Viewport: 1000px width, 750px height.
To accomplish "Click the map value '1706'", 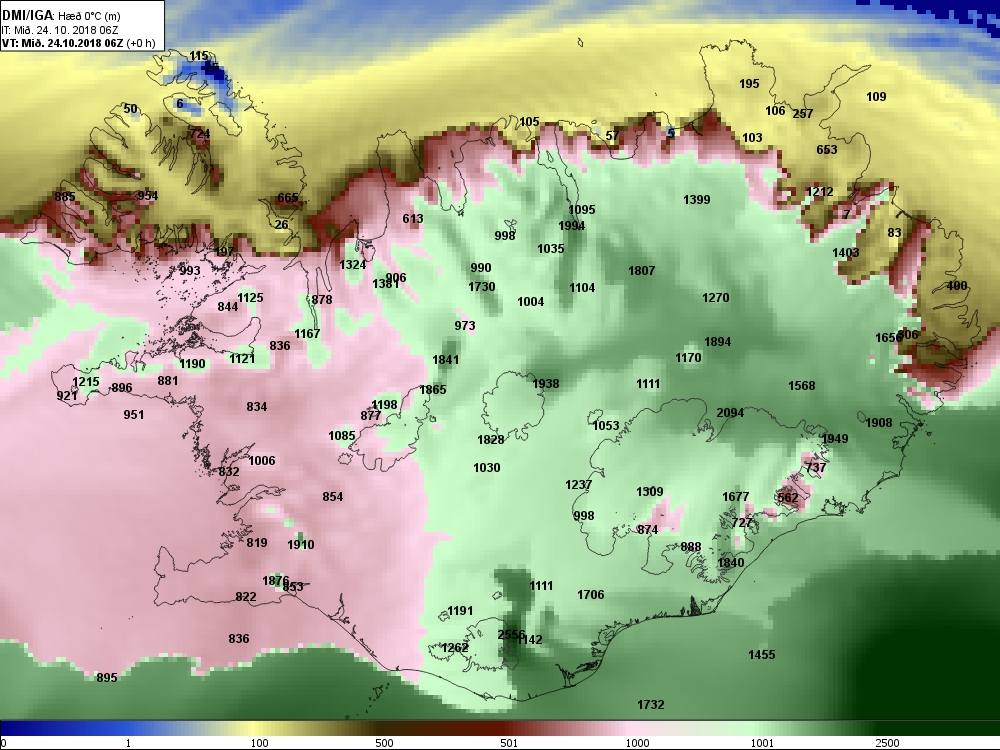I will [591, 594].
